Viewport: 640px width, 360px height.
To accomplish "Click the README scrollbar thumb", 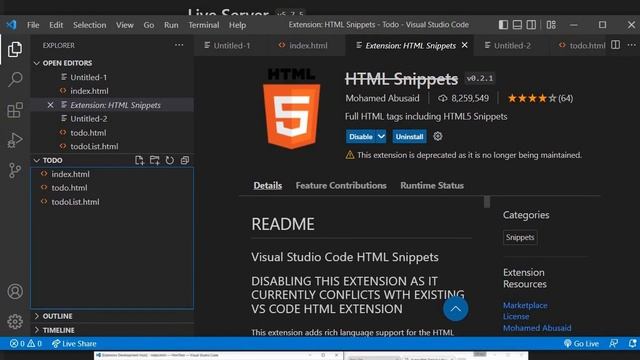I will tap(487, 202).
